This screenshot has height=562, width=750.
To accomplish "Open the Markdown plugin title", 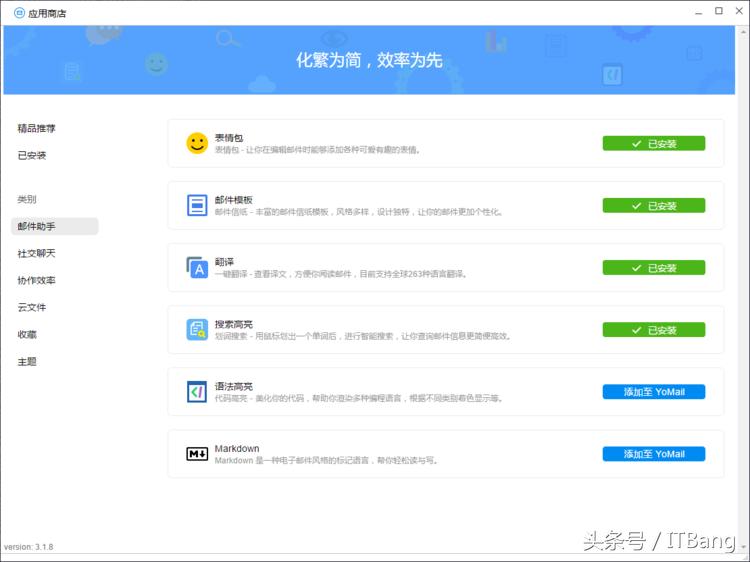I will (x=237, y=448).
